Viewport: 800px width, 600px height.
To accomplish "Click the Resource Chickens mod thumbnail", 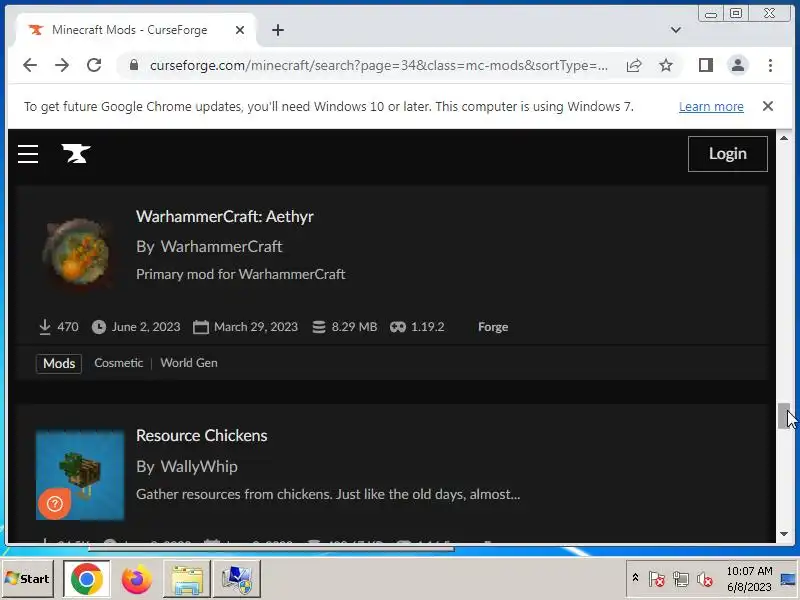I will [80, 475].
